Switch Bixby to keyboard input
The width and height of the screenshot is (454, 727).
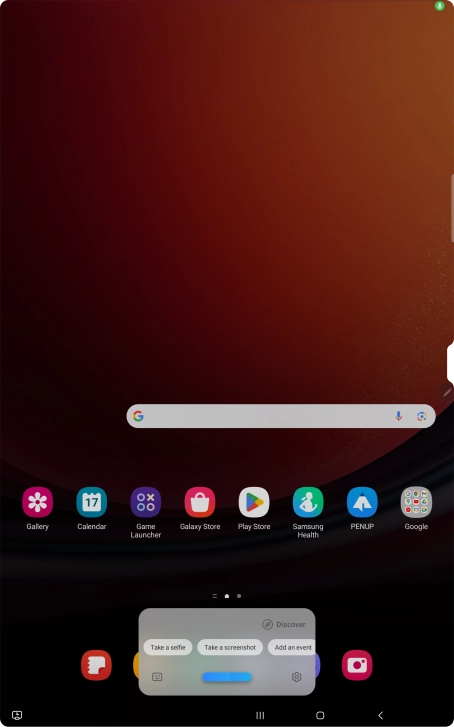point(157,677)
